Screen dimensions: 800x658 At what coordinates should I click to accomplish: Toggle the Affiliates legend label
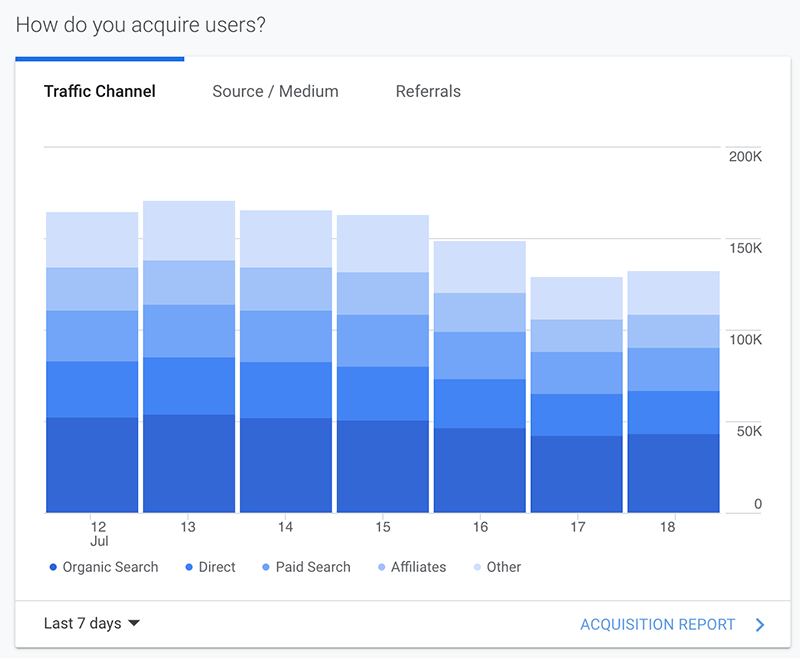click(x=418, y=567)
